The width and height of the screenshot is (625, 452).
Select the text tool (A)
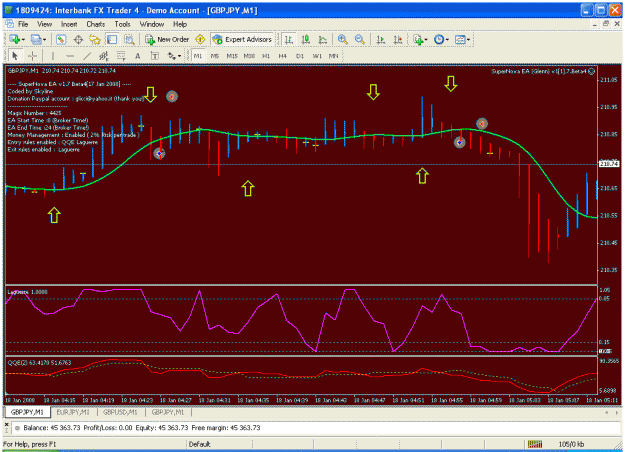138,56
